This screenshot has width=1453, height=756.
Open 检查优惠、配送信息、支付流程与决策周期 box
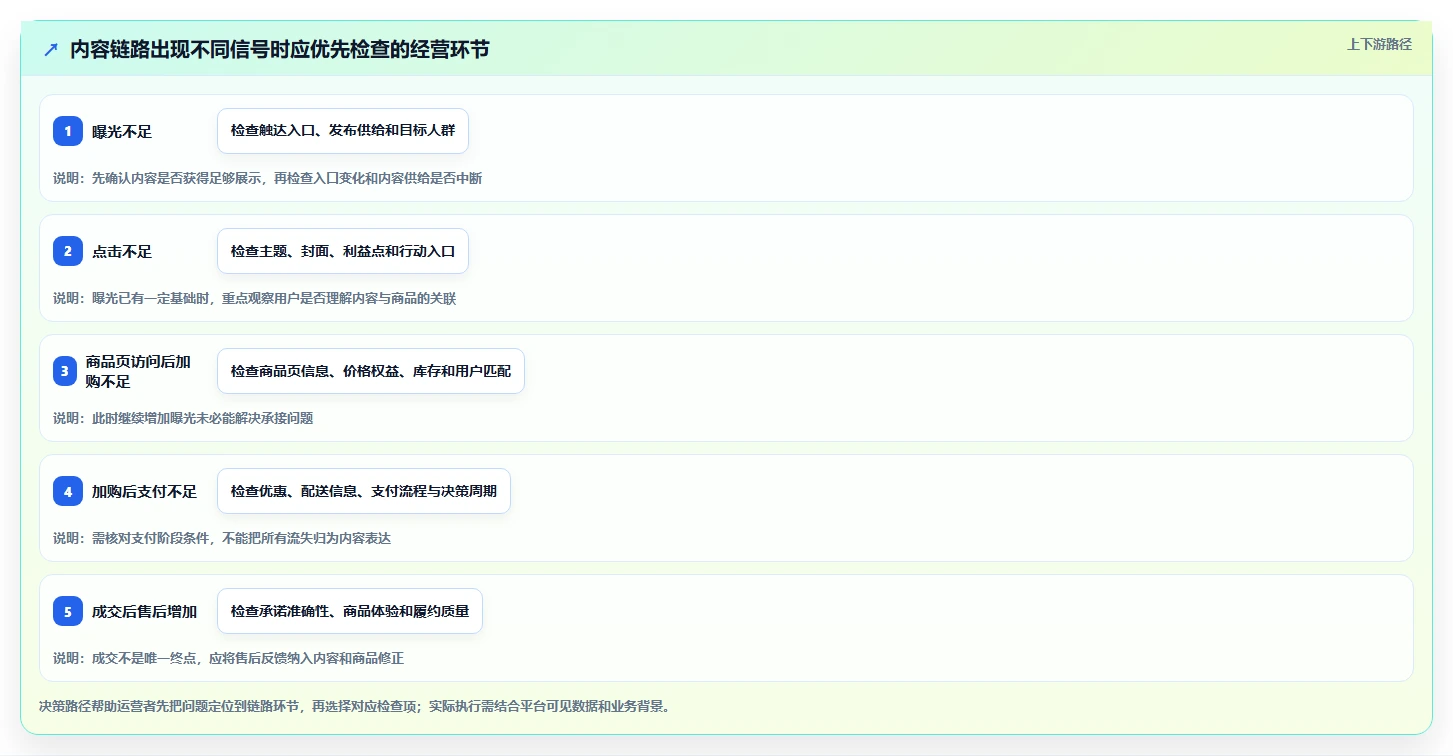pos(364,491)
